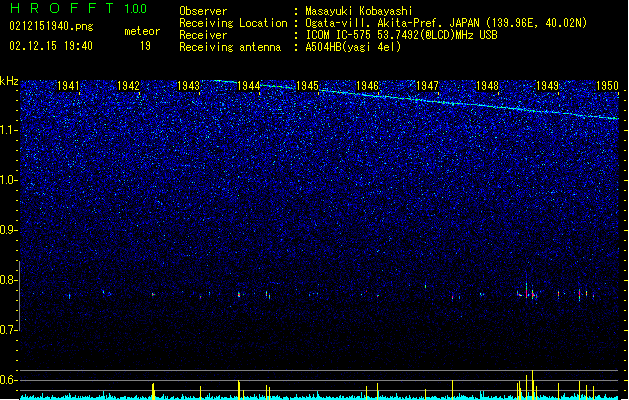The width and height of the screenshot is (629, 400).
Task: Click the 0.9 frequency axis label
Action: click(x=9, y=230)
